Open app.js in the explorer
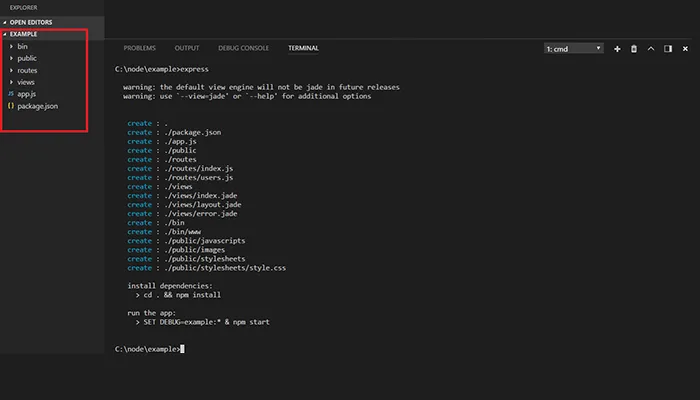700x400 pixels. tap(27, 94)
